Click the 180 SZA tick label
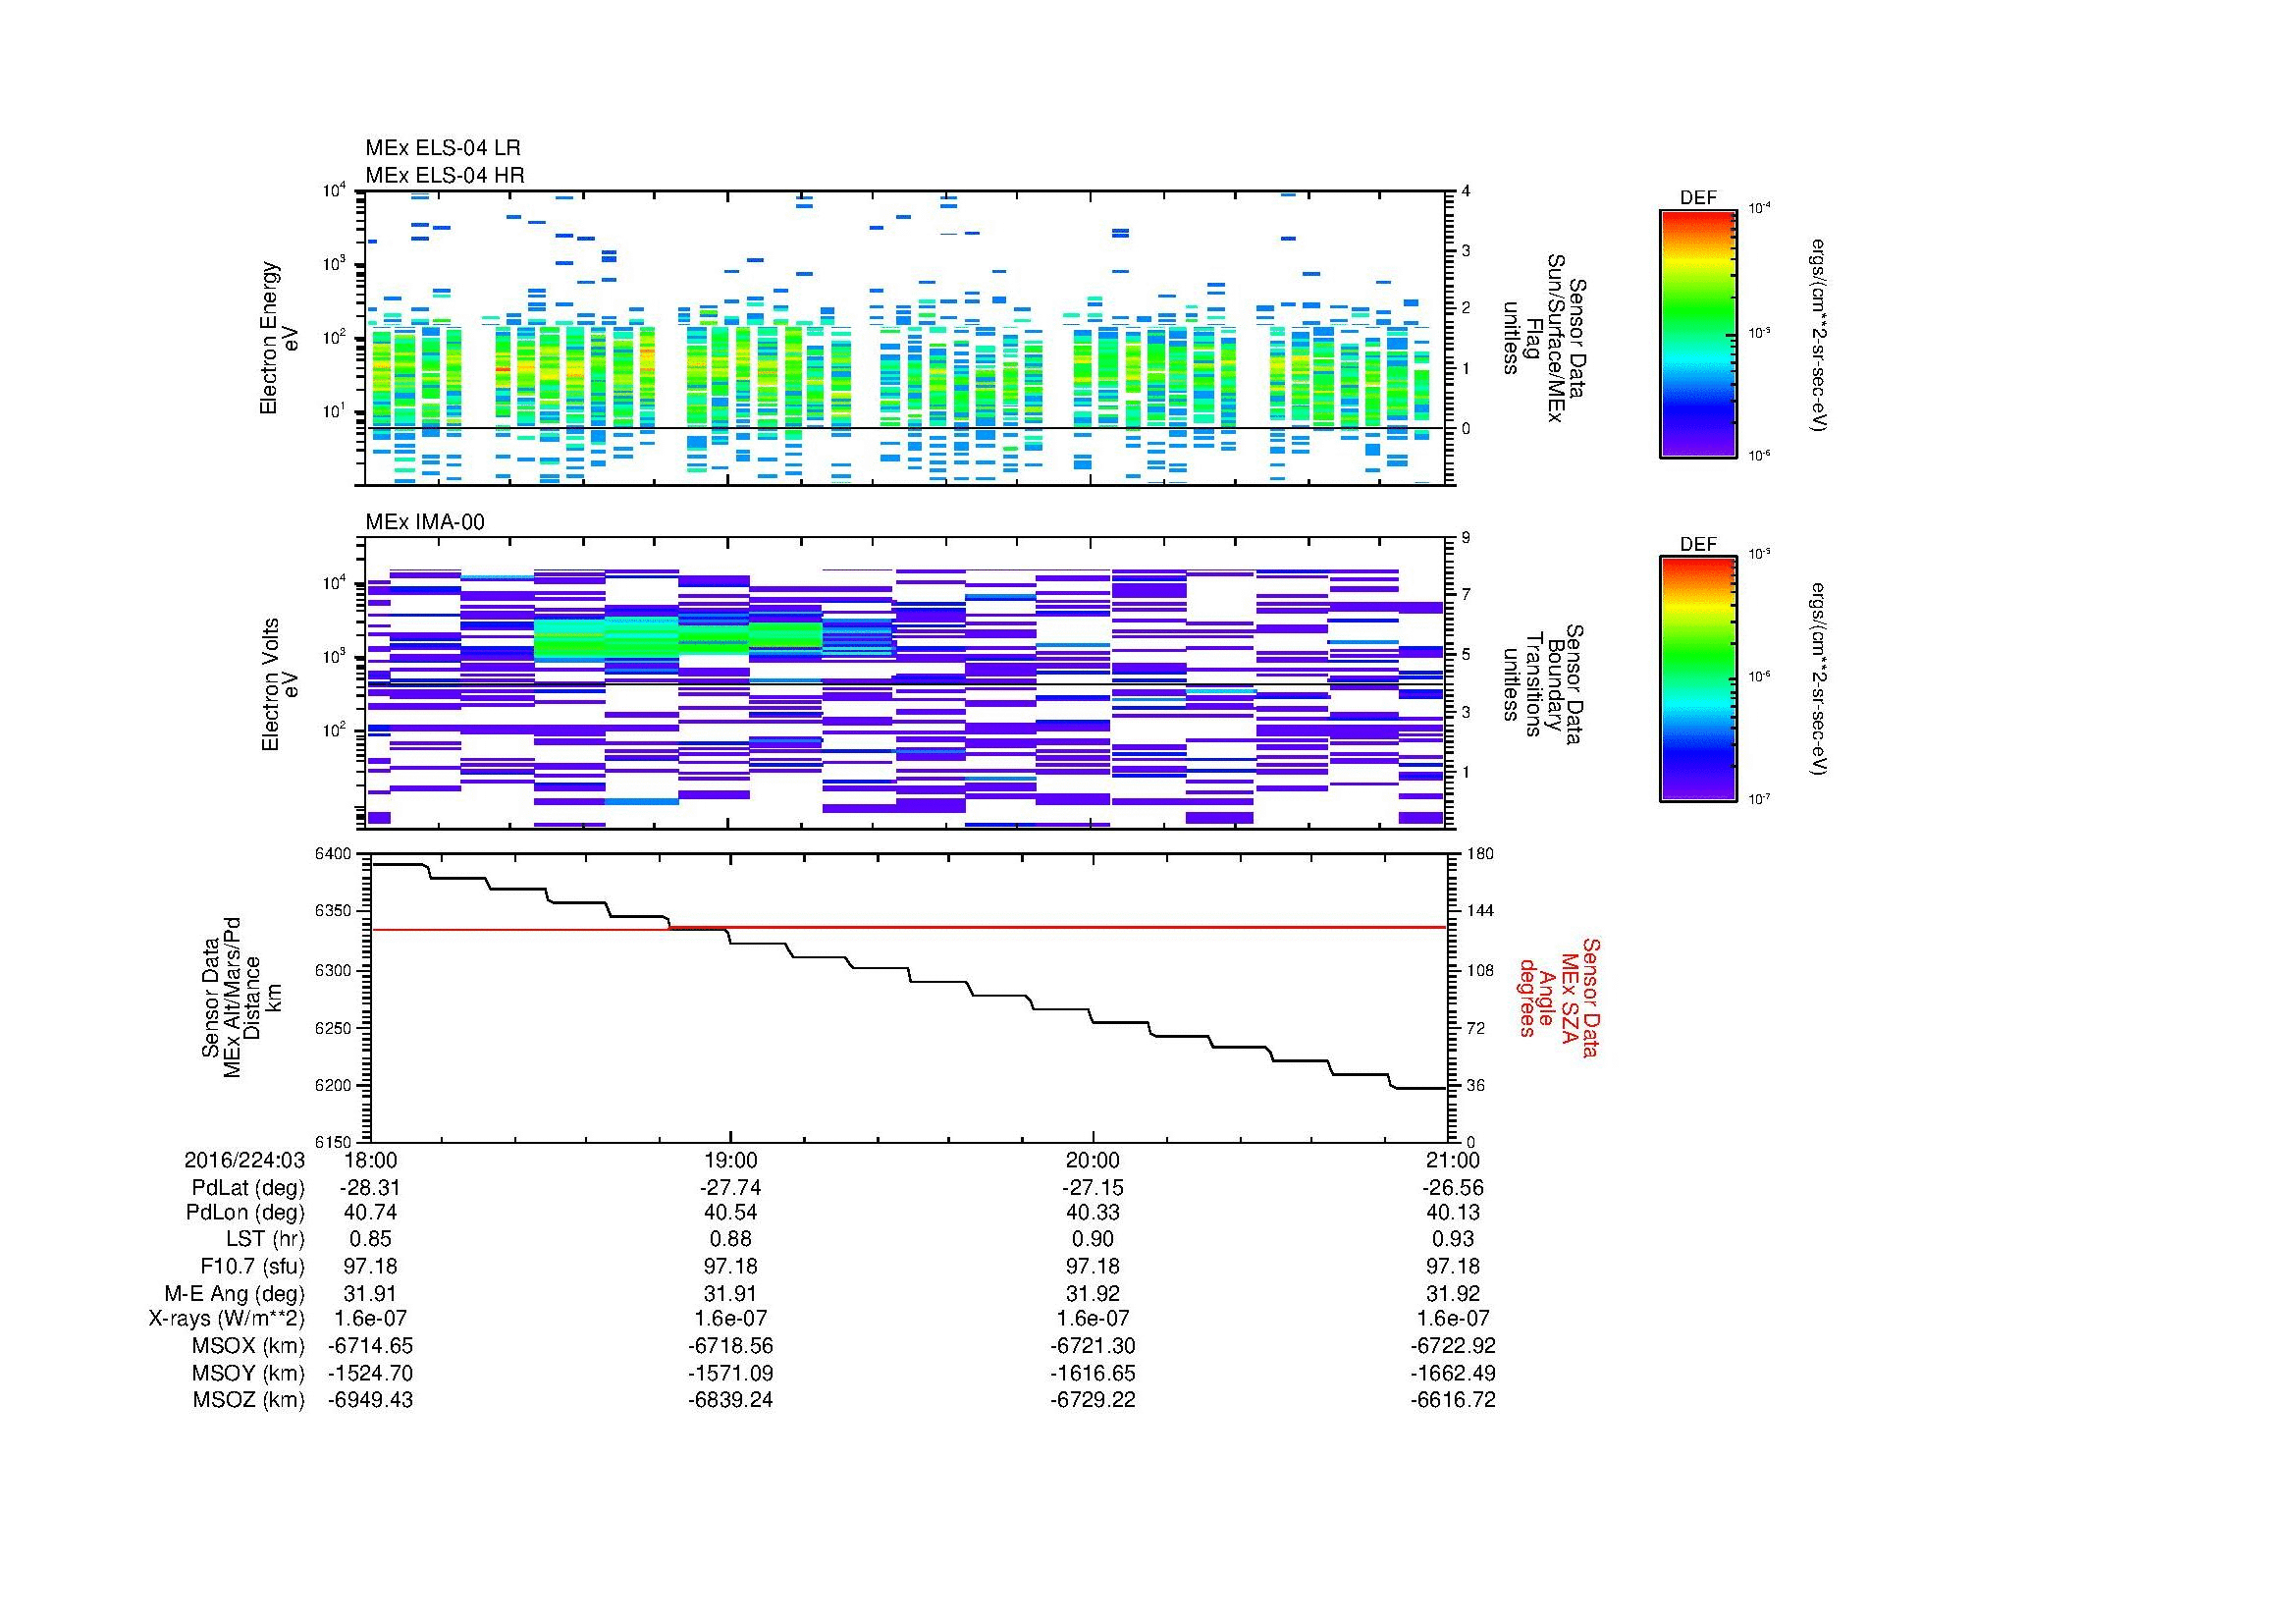Screen dimensions: 2296x1623 pyautogui.click(x=1479, y=854)
